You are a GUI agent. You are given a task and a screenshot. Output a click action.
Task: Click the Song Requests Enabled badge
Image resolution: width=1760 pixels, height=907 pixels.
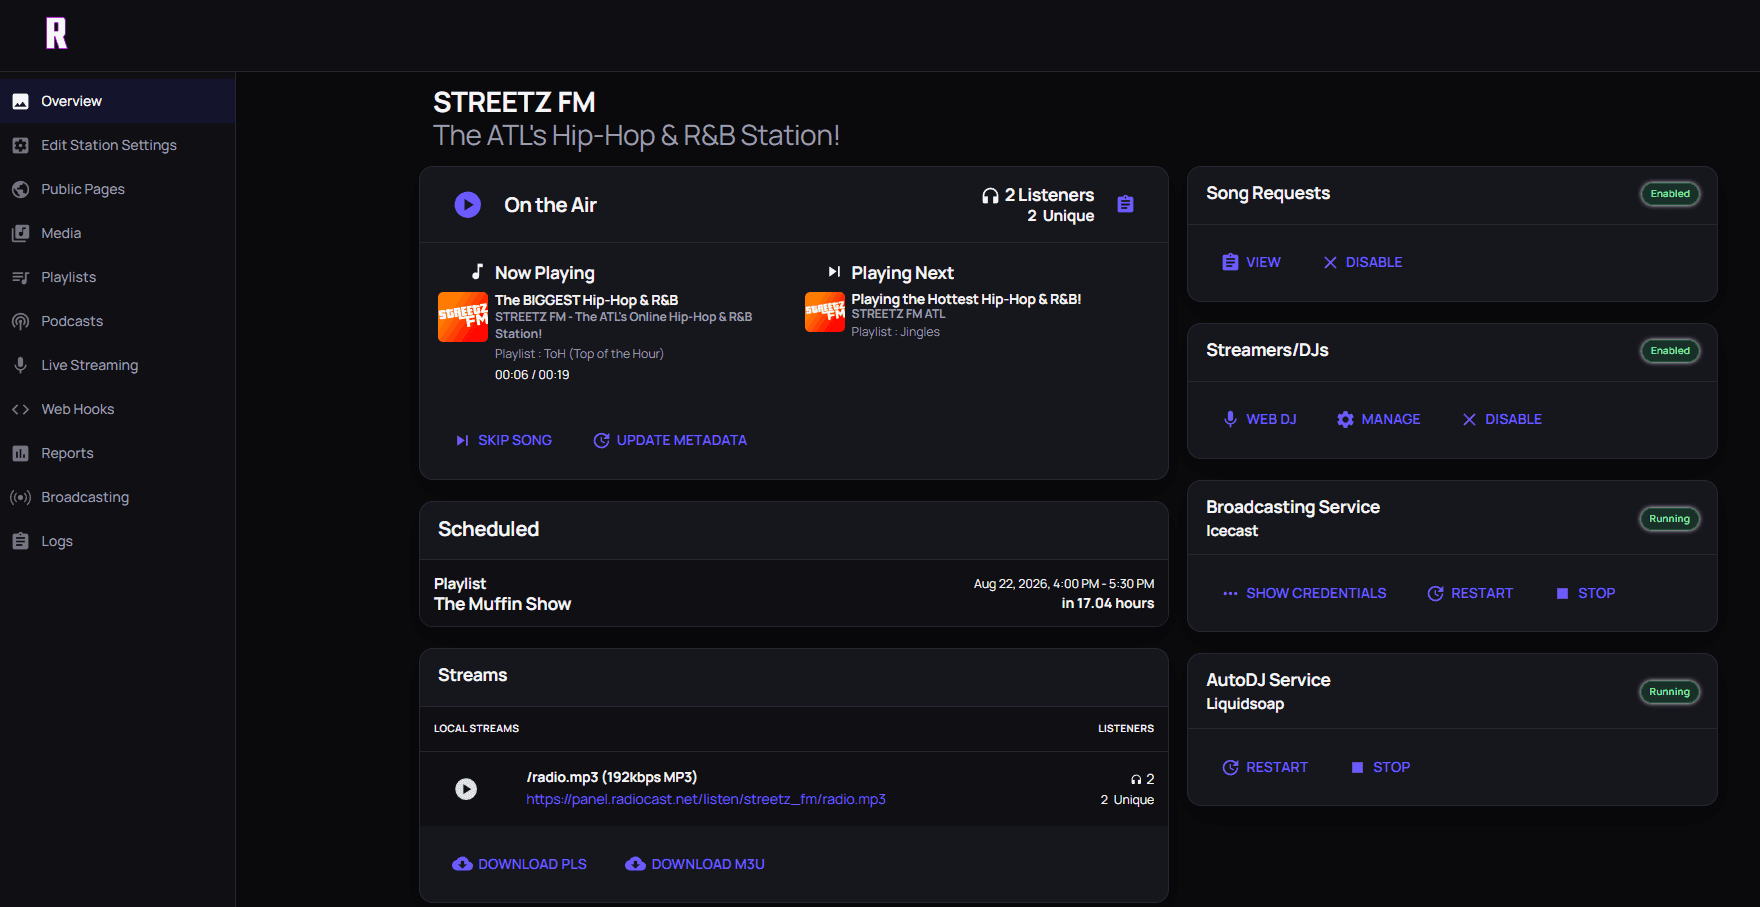click(x=1670, y=194)
